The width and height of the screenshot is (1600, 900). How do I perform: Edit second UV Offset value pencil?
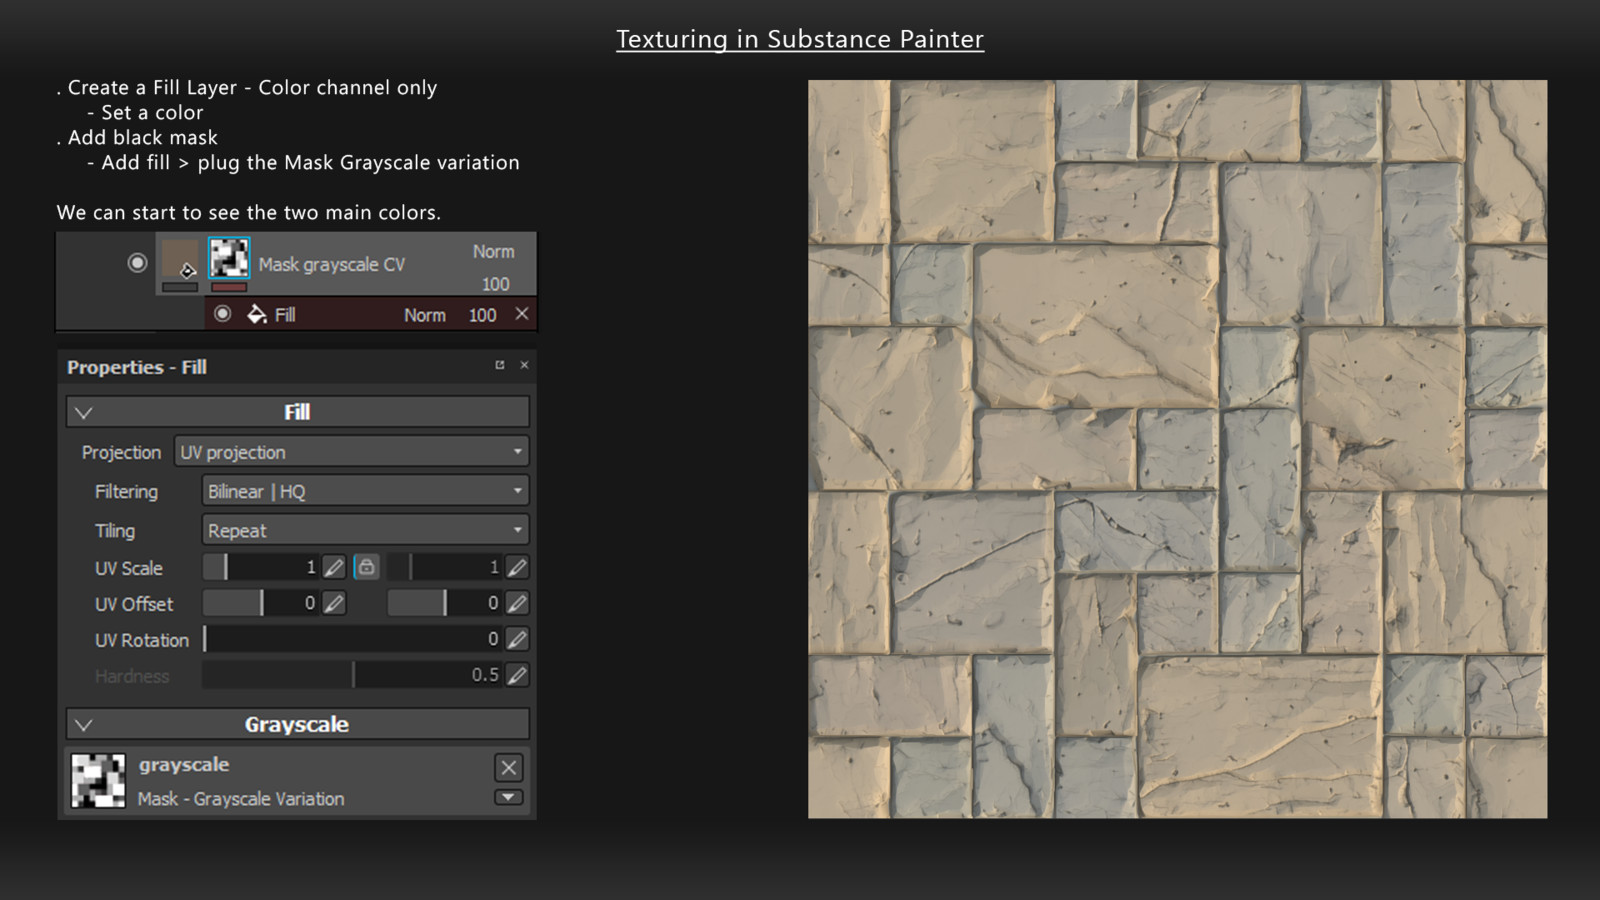[x=517, y=603]
